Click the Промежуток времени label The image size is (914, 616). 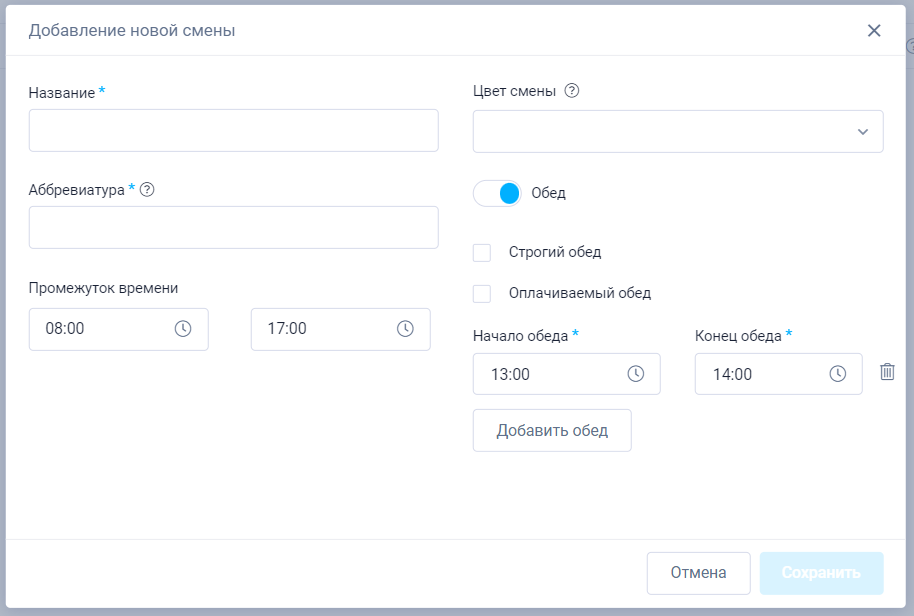[103, 288]
